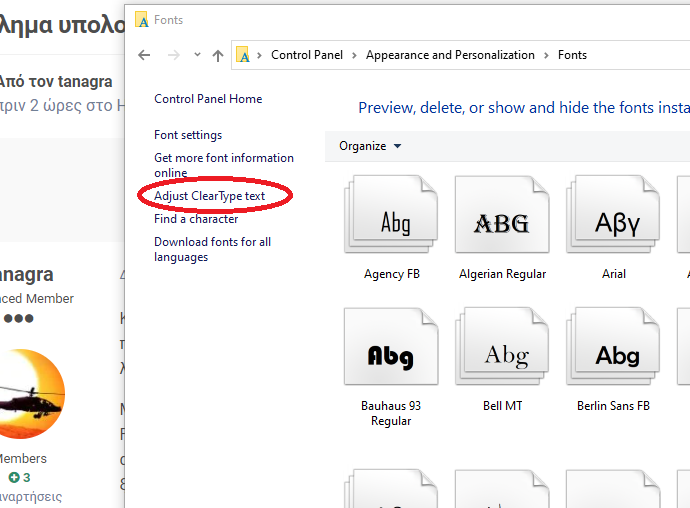Click Get more font information online
The height and width of the screenshot is (508, 690).
click(x=224, y=165)
